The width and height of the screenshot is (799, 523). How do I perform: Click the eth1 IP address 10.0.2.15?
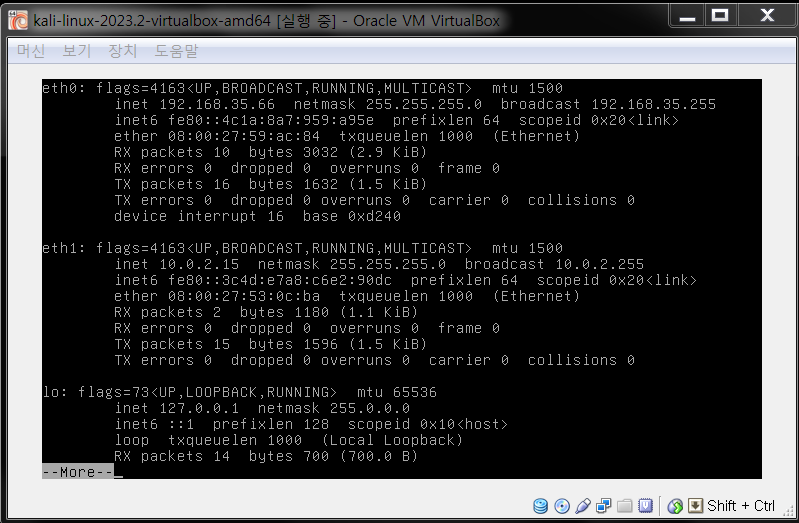[199, 264]
